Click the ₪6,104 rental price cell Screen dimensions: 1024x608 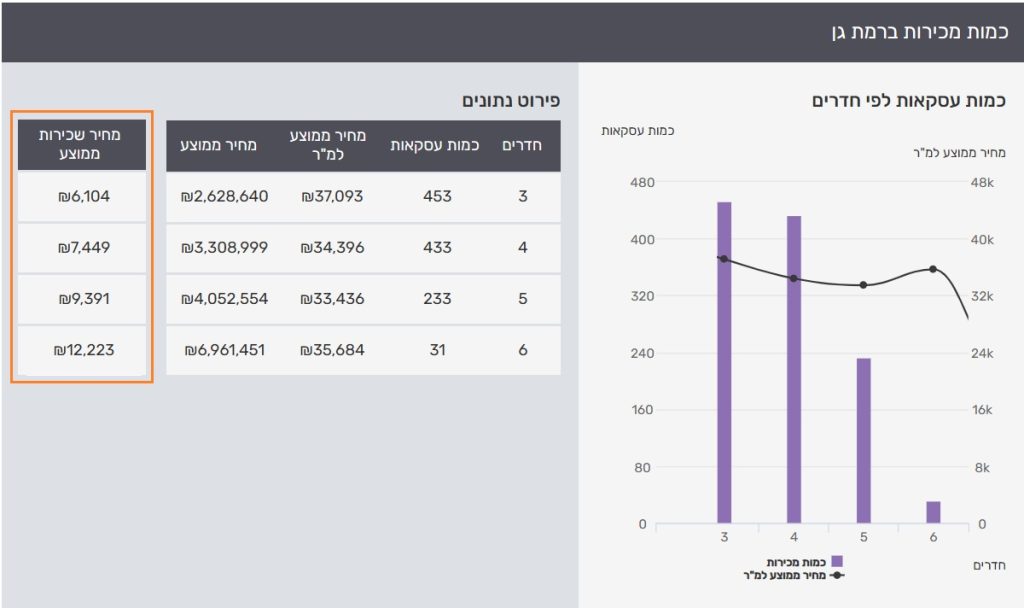82,197
